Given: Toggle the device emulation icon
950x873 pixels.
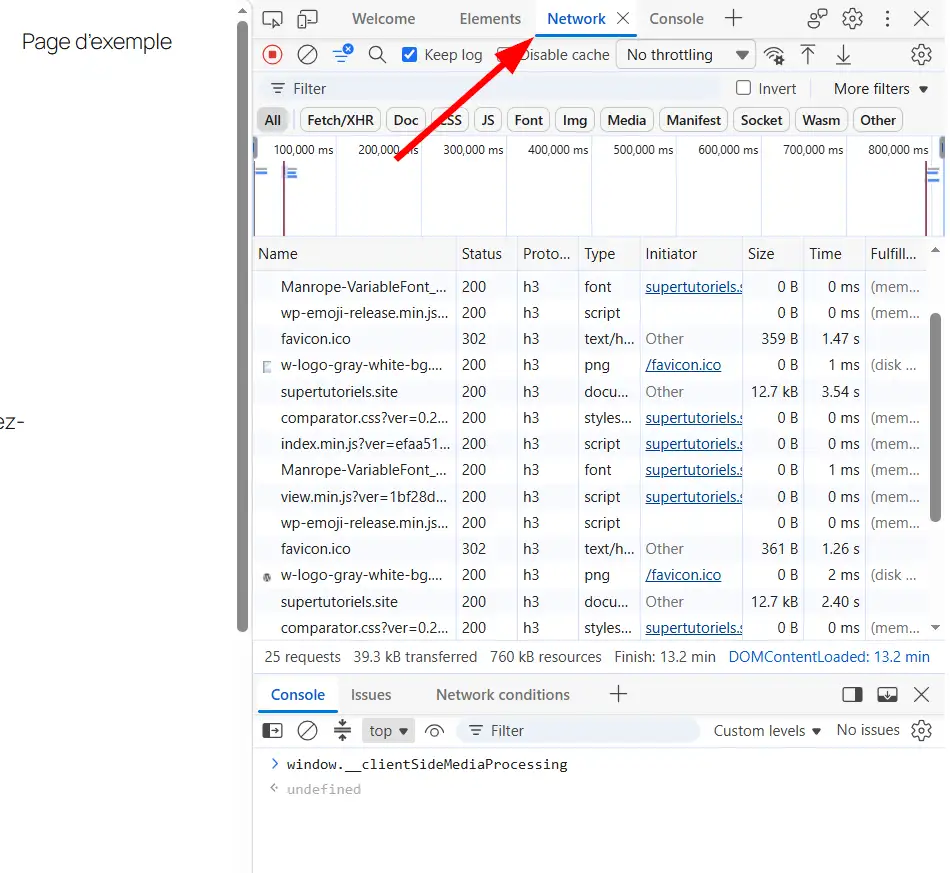Looking at the screenshot, I should point(307,19).
